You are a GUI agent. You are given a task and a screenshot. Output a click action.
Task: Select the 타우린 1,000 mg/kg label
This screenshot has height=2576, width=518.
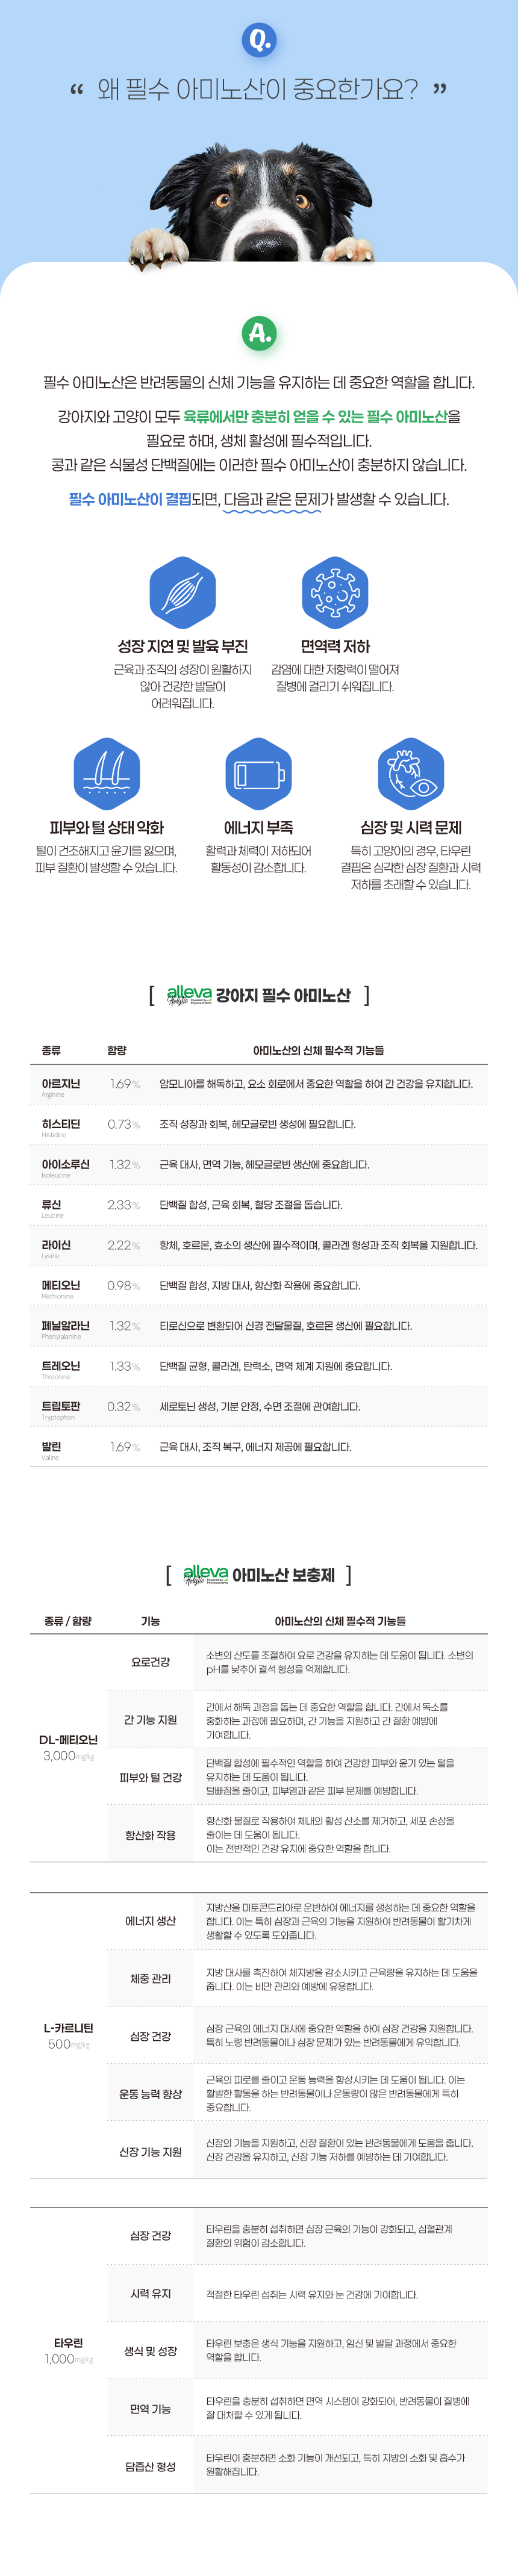[68, 2350]
